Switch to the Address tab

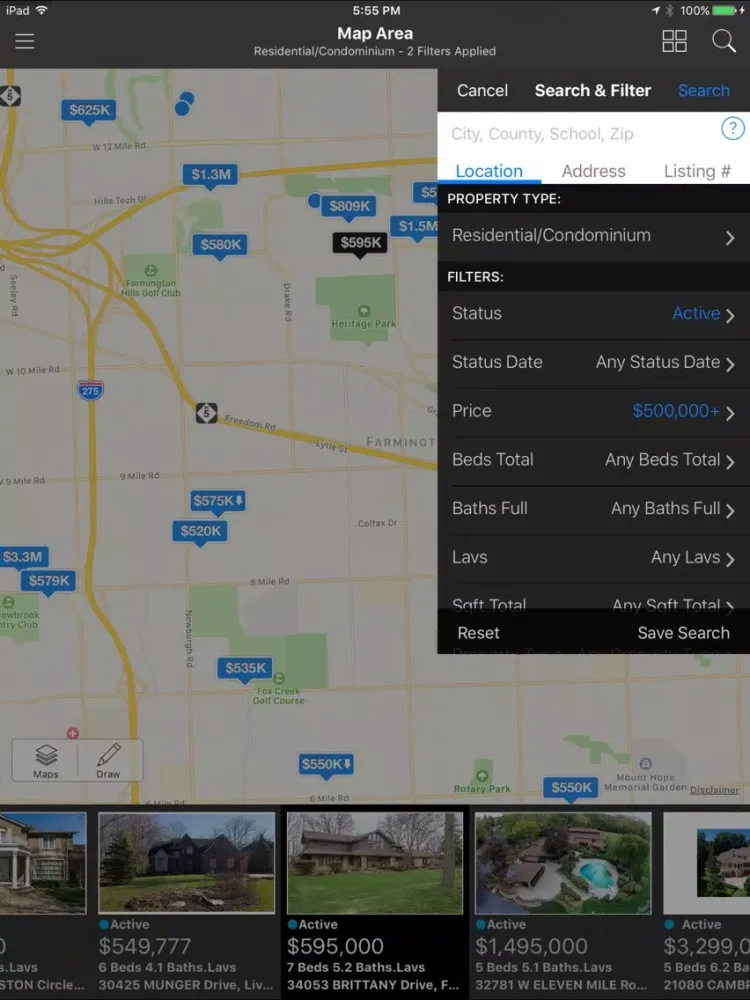tap(593, 171)
